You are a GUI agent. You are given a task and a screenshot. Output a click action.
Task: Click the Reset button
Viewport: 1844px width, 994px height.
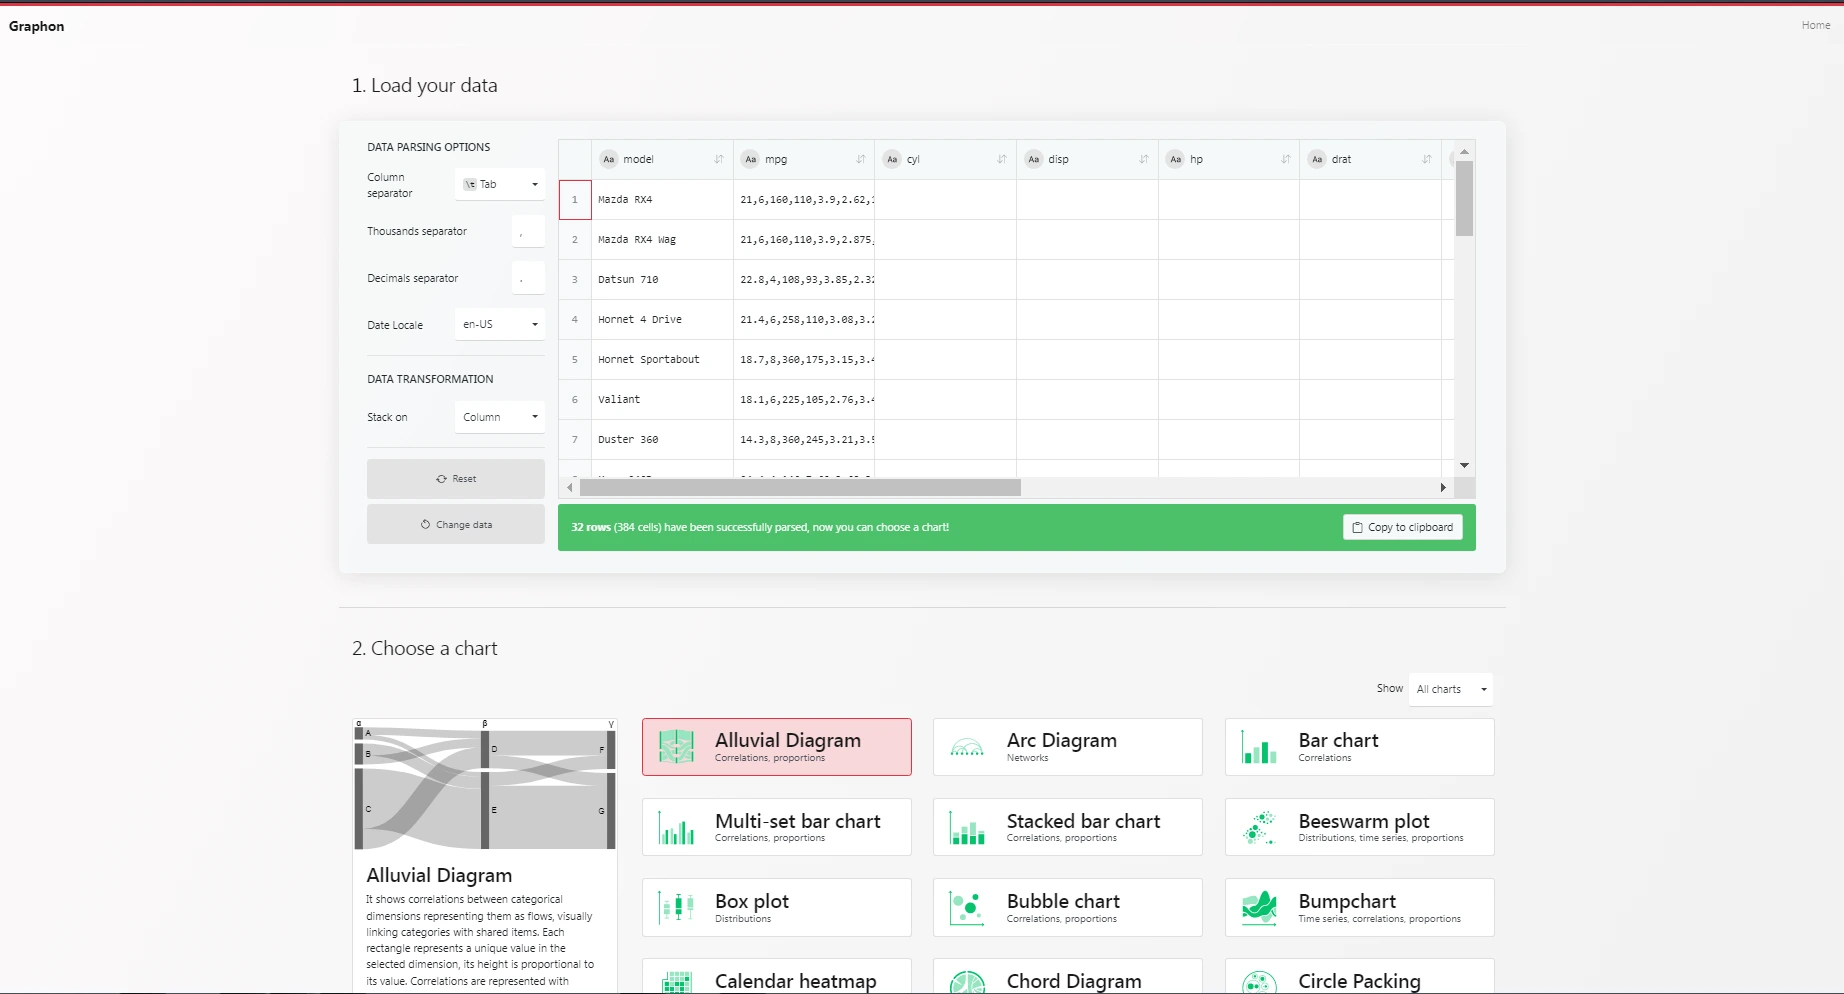(456, 479)
